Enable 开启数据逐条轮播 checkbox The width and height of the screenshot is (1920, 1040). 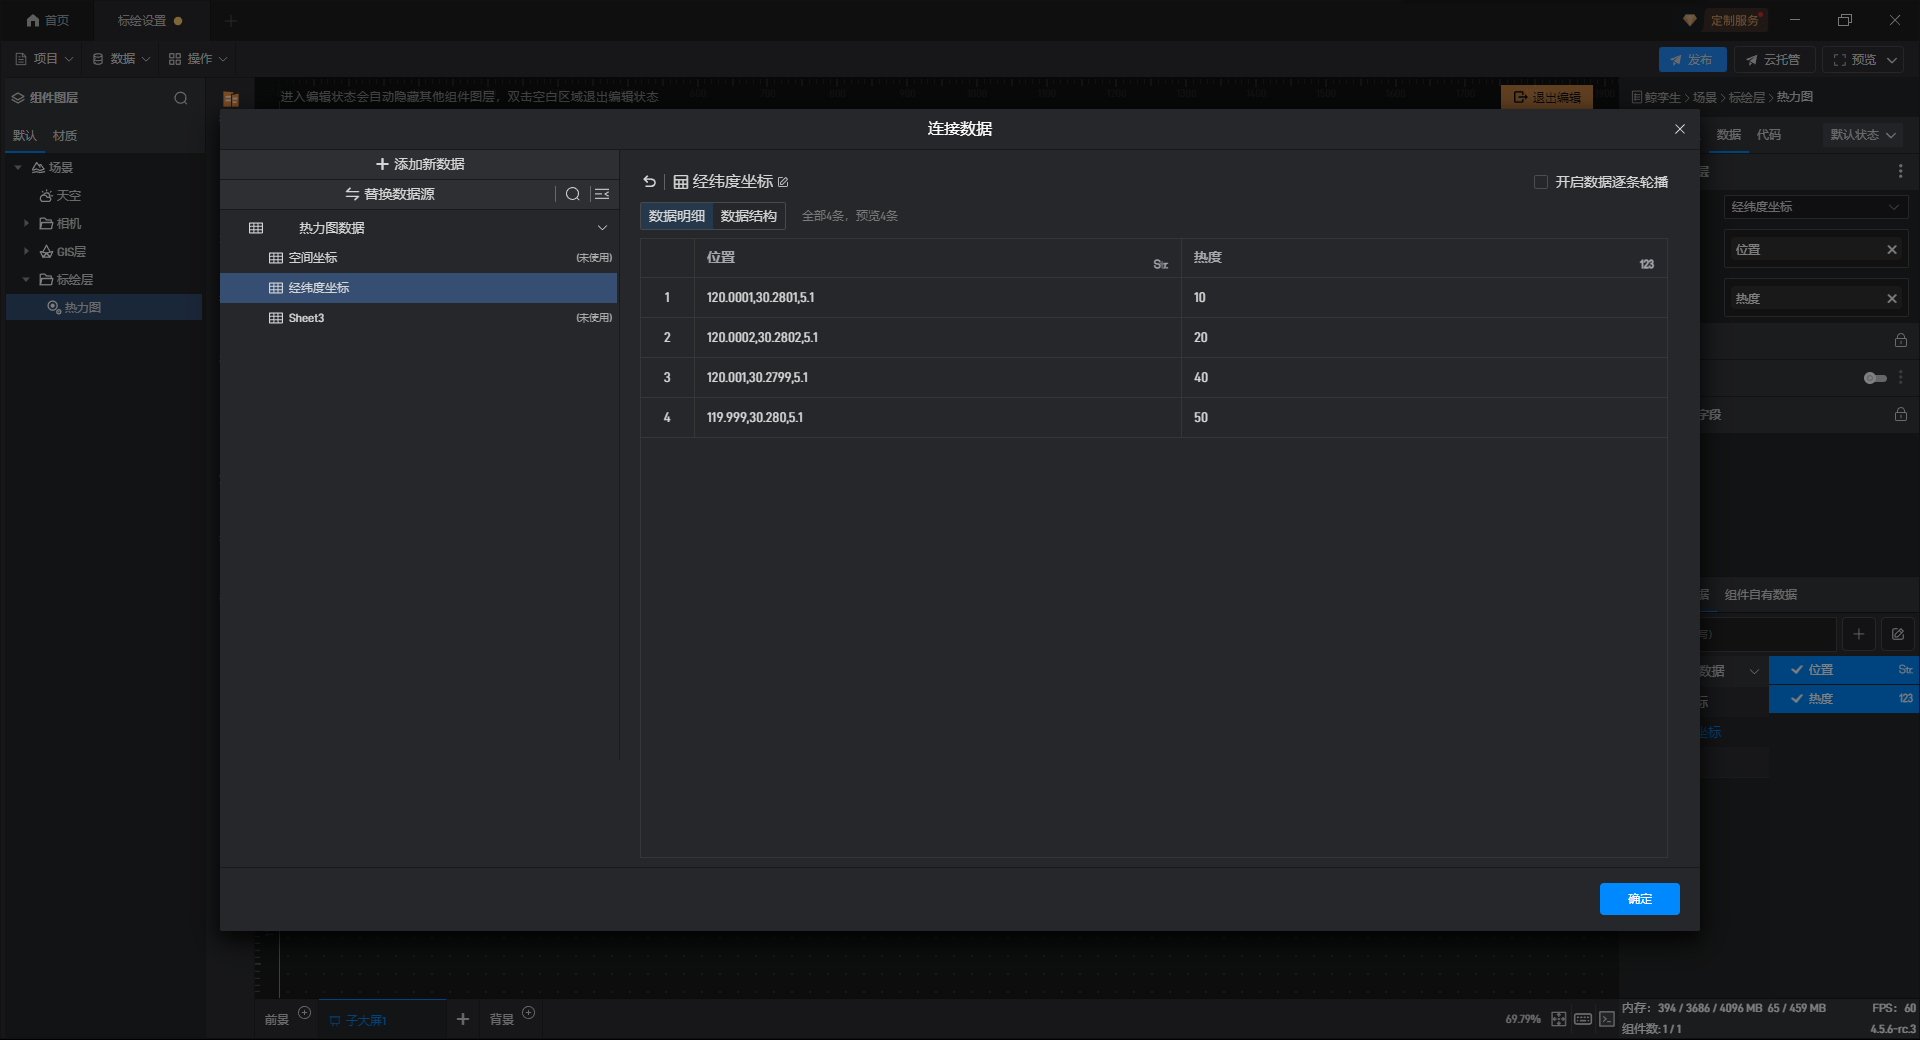tap(1541, 182)
